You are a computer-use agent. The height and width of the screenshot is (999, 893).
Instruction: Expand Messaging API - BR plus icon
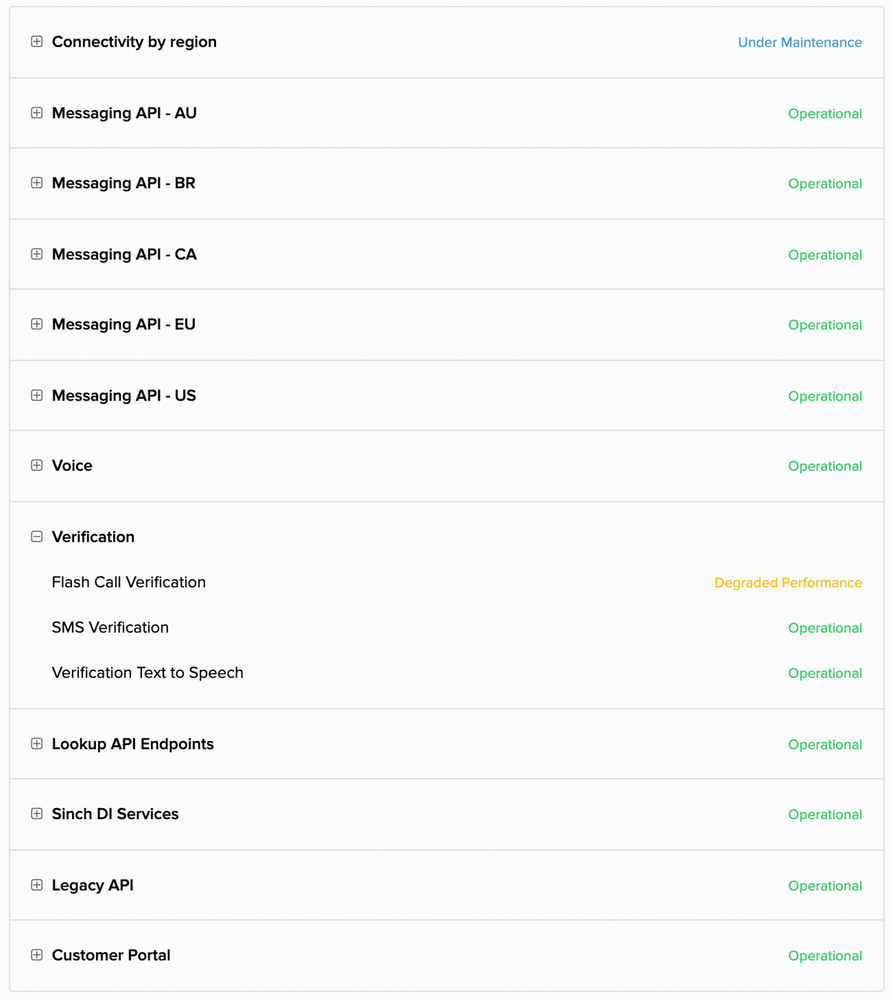(x=37, y=183)
